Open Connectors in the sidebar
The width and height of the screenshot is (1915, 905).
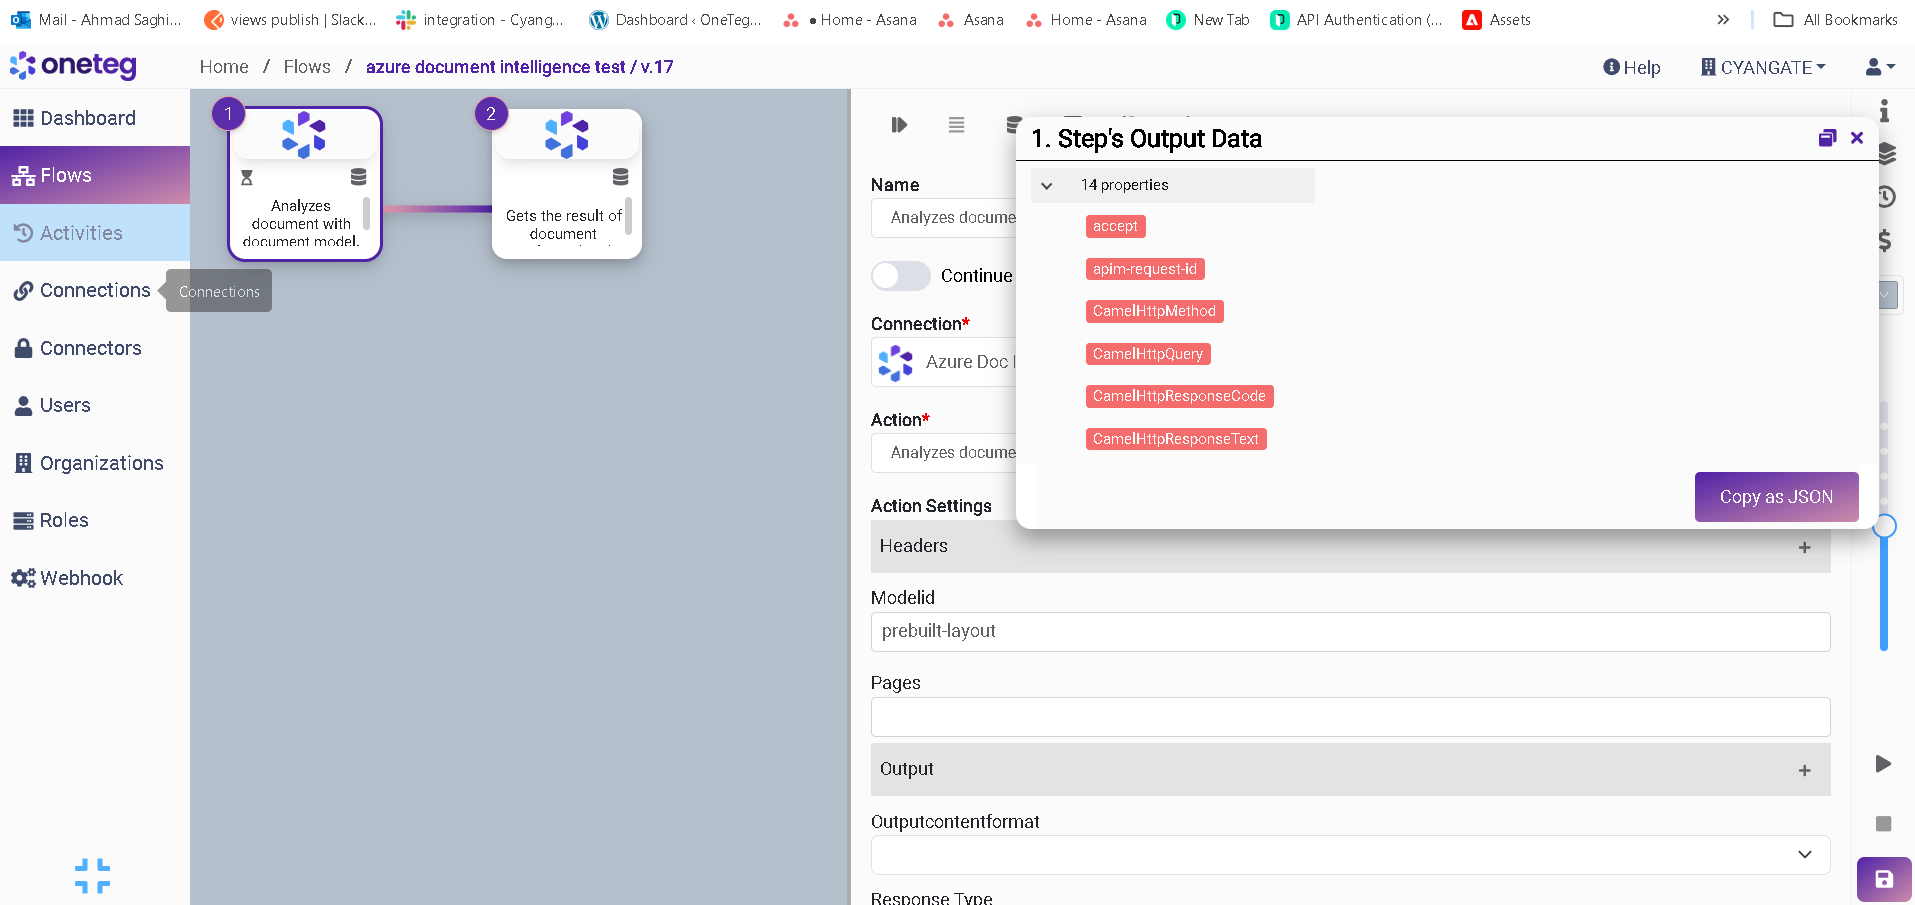pos(90,348)
